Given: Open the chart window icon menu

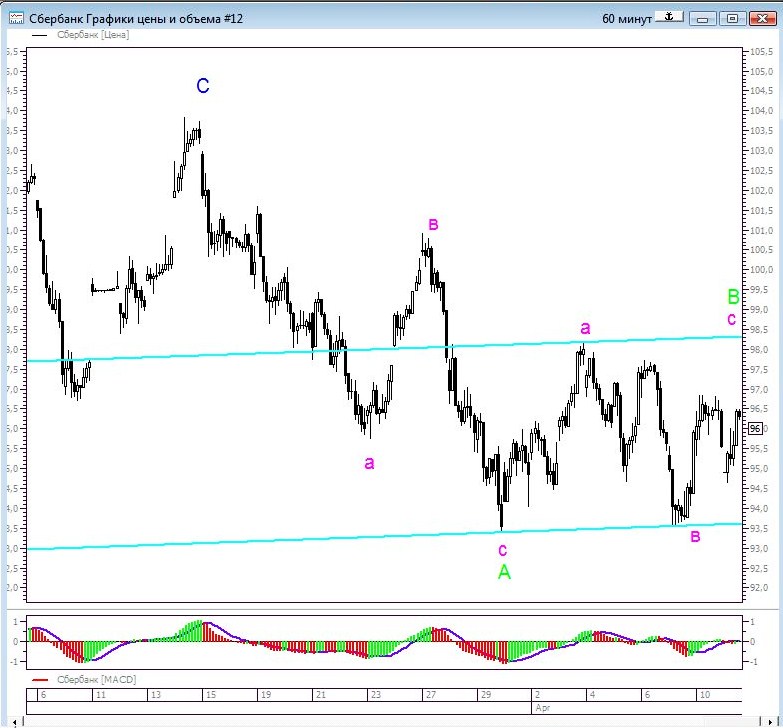Looking at the screenshot, I should (16, 18).
